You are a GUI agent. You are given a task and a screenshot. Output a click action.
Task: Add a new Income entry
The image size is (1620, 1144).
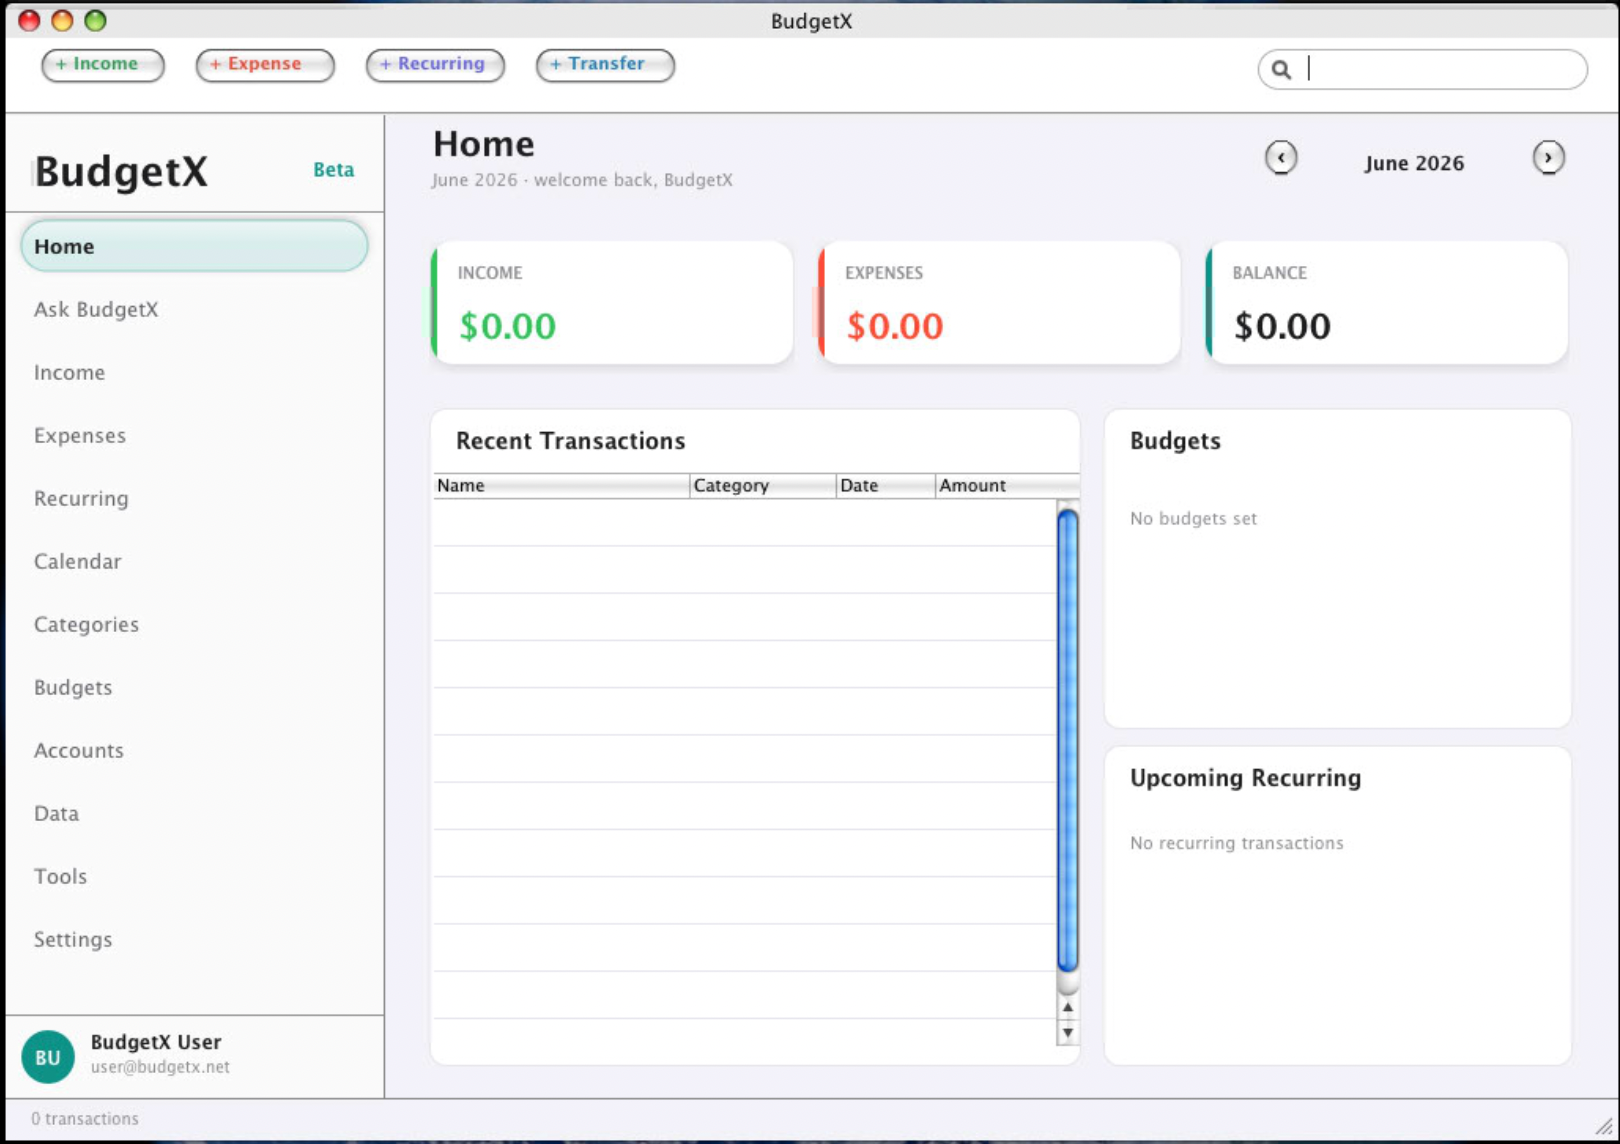coord(103,65)
